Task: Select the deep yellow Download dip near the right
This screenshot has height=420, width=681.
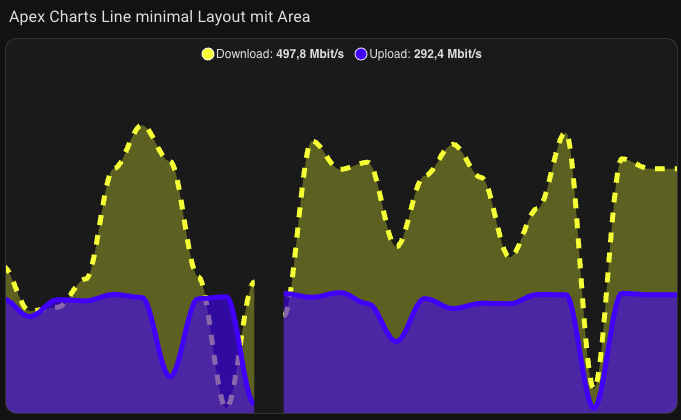Action: coord(593,386)
